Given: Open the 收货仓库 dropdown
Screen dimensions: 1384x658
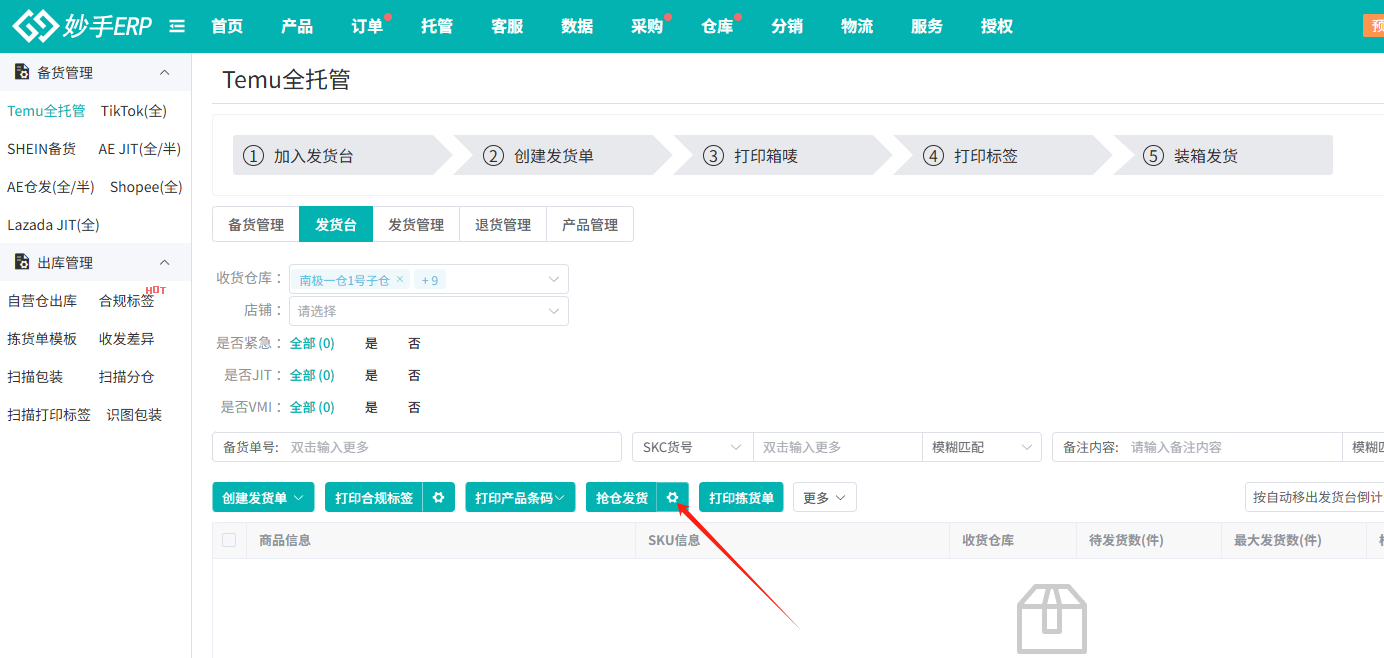Looking at the screenshot, I should [429, 279].
